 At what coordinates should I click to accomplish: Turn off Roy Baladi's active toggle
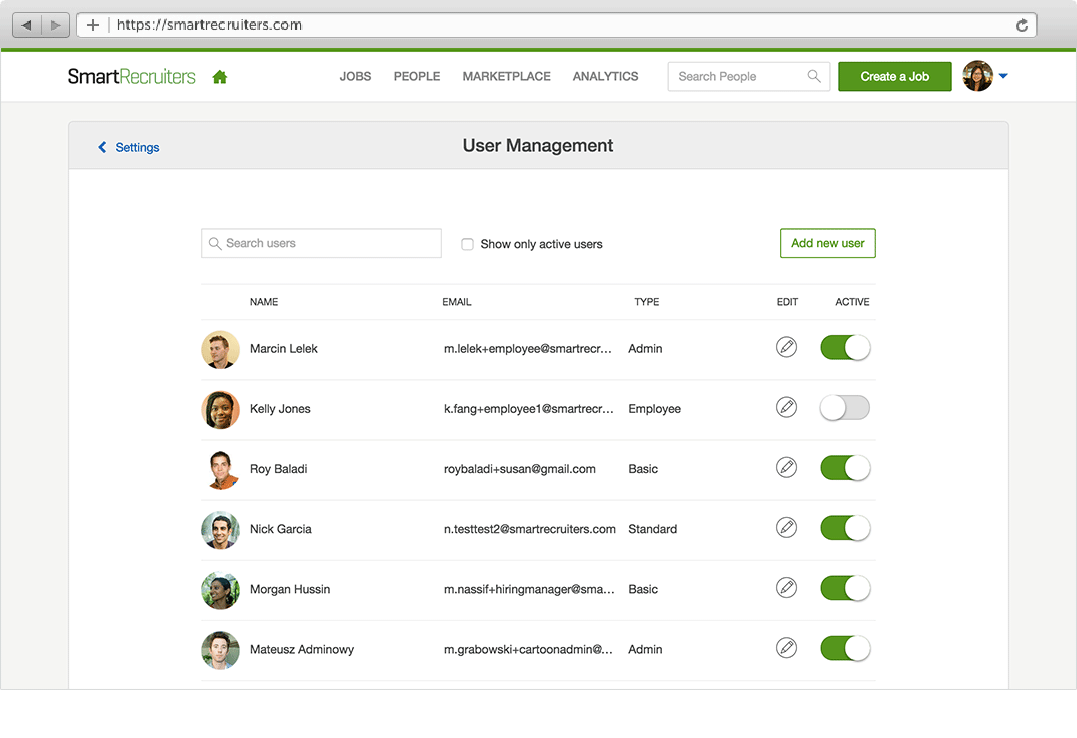coord(845,468)
